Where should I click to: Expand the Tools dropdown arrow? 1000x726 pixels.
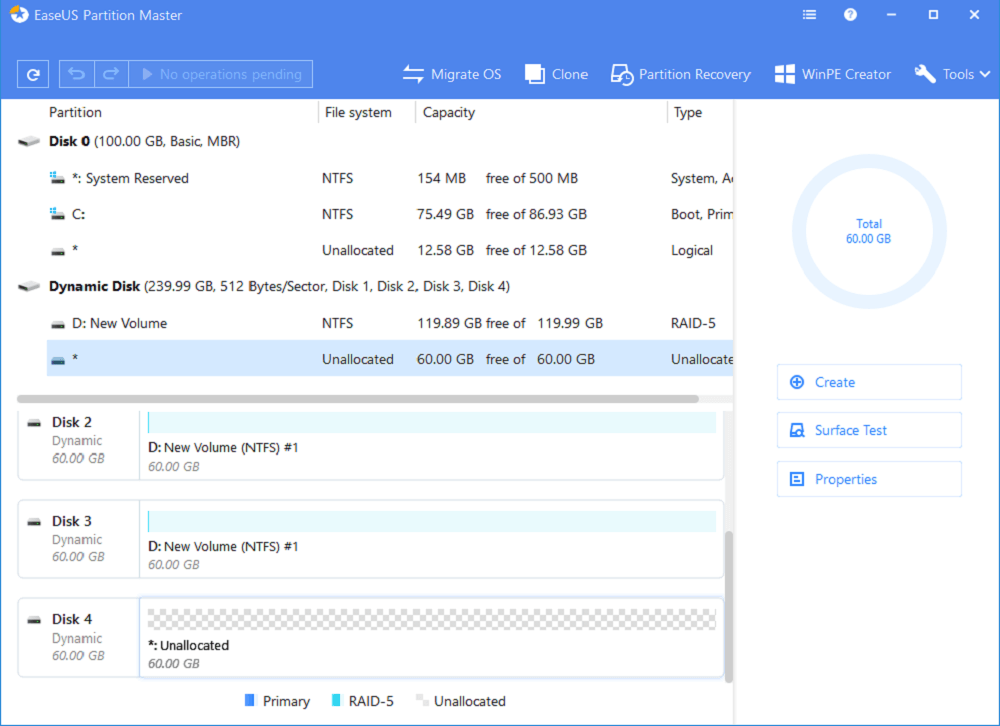(985, 75)
